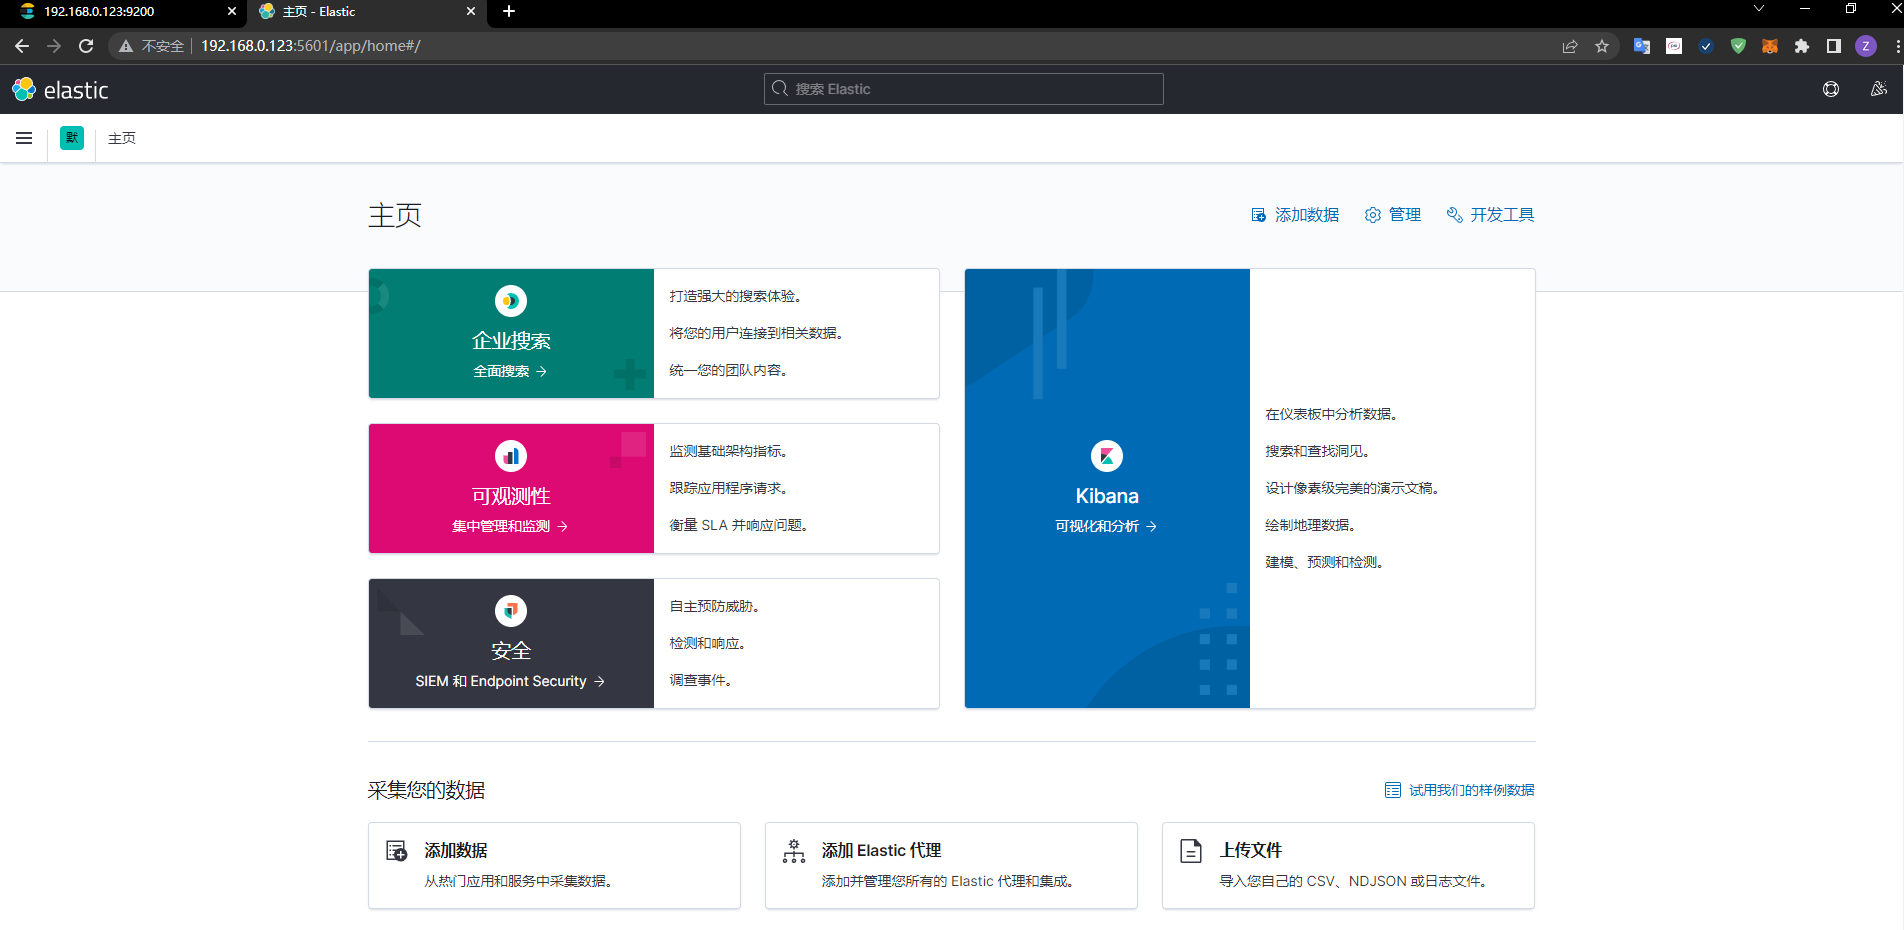Click the elastic logo in header
This screenshot has height=930, width=1904.
60,90
